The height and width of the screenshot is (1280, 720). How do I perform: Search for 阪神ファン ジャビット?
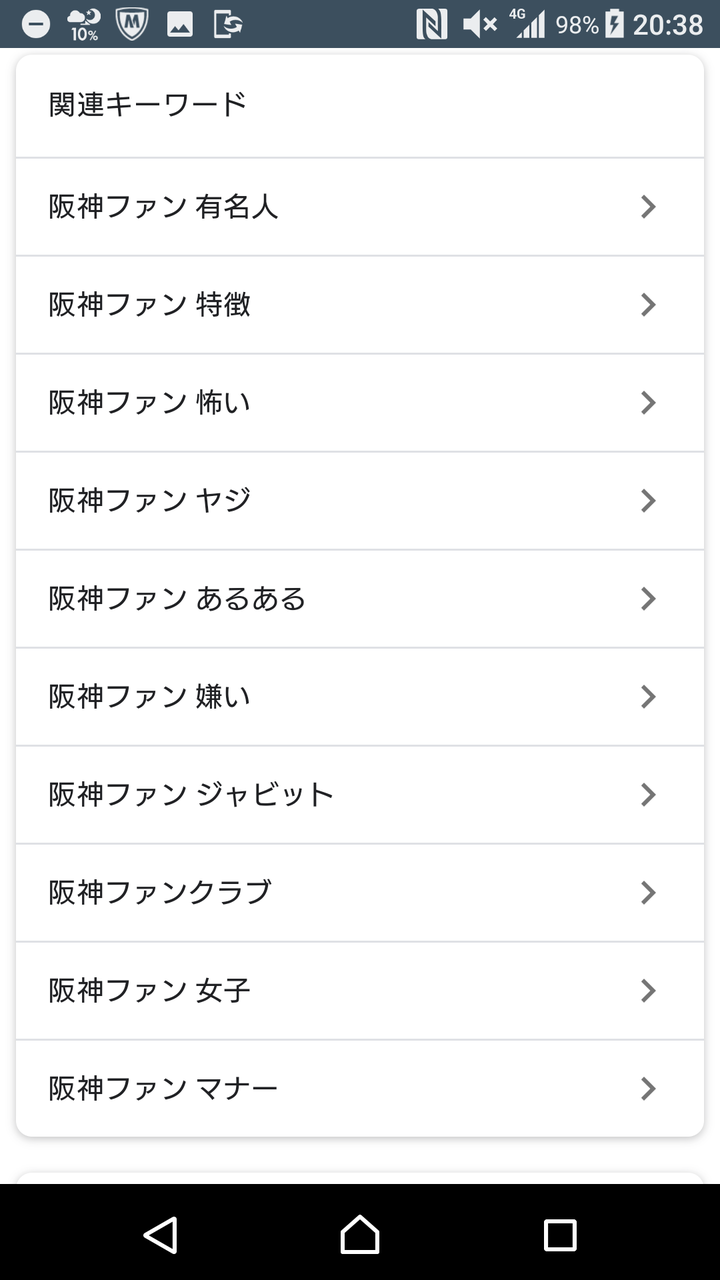click(x=191, y=795)
